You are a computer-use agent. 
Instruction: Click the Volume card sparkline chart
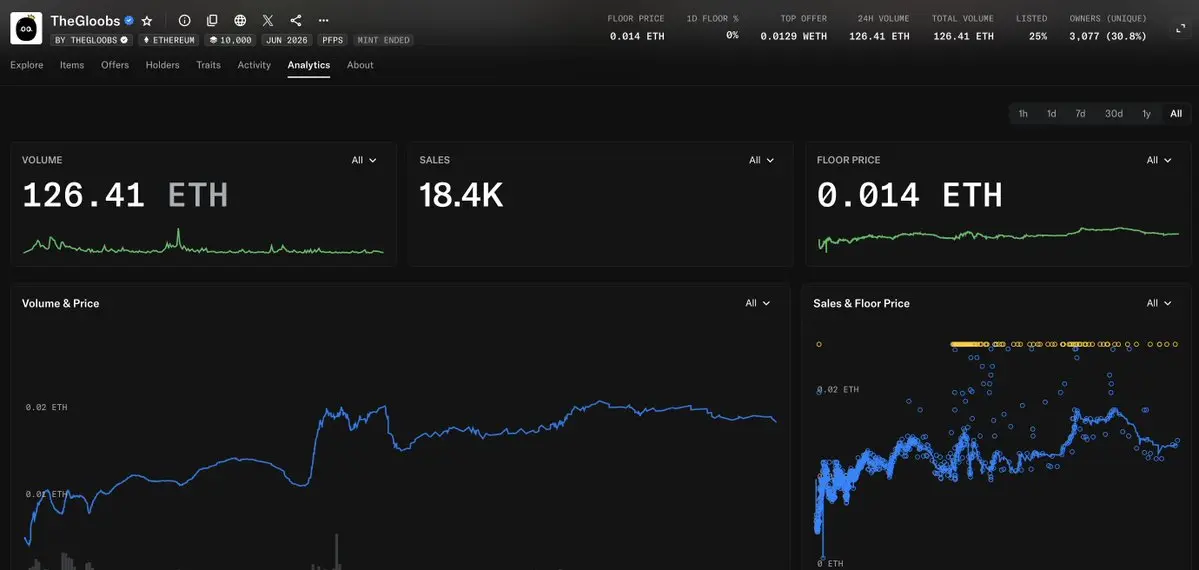click(x=203, y=243)
